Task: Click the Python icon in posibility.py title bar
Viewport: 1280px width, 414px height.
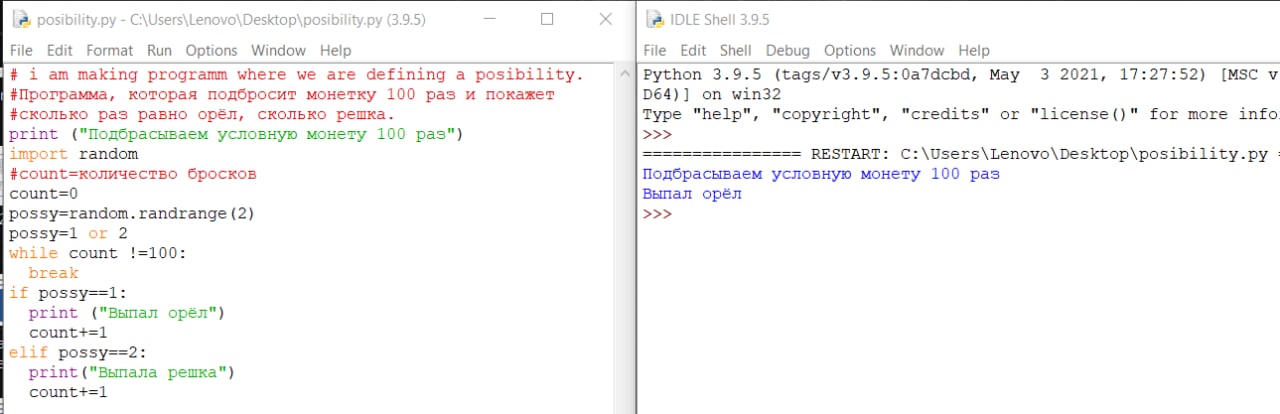Action: (20, 19)
